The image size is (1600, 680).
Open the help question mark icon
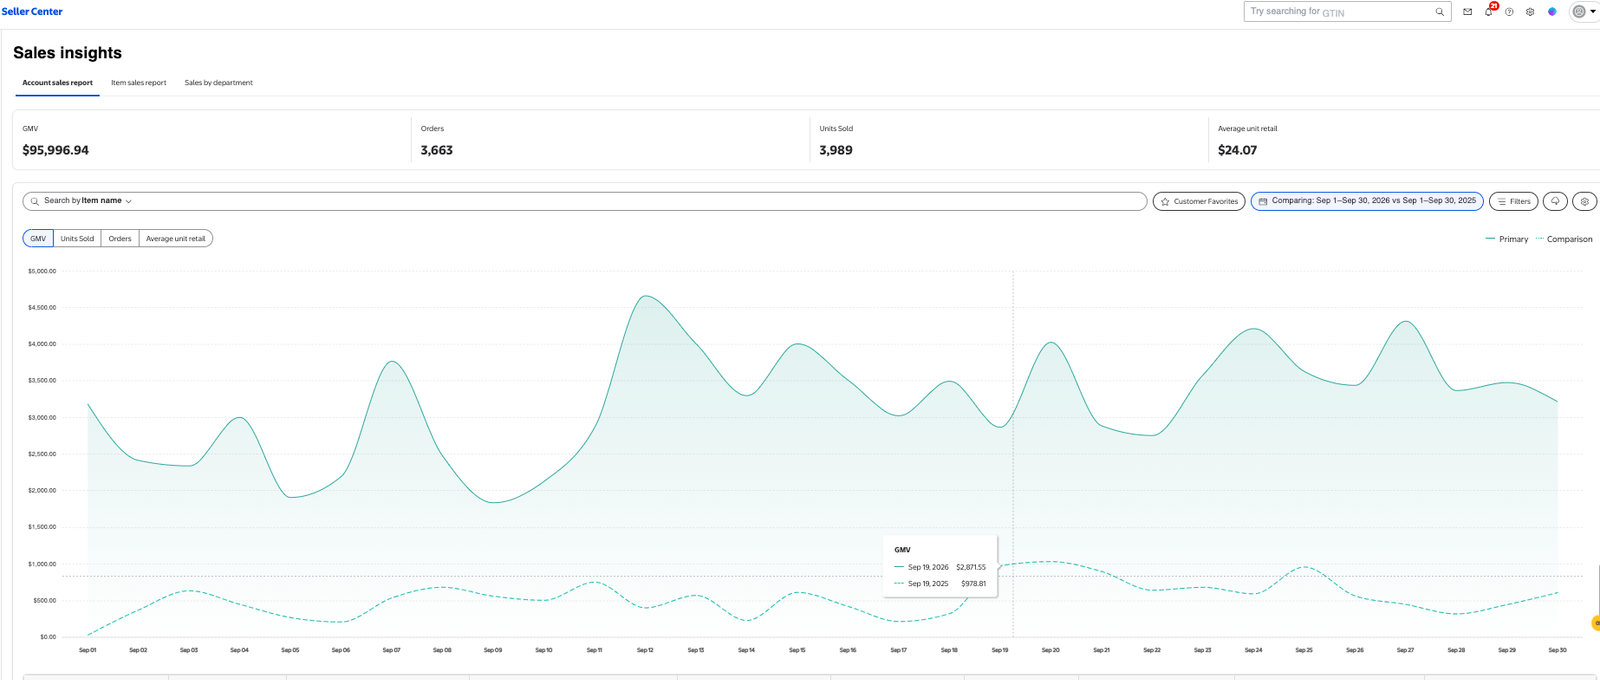(1509, 12)
